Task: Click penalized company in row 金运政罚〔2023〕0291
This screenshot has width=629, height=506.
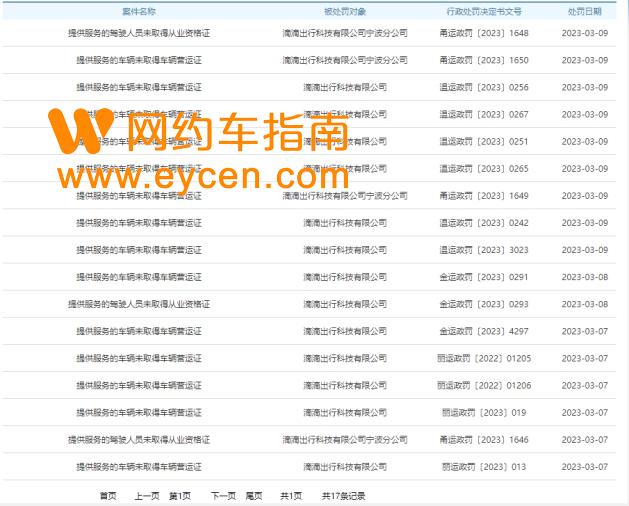Action: [345, 277]
